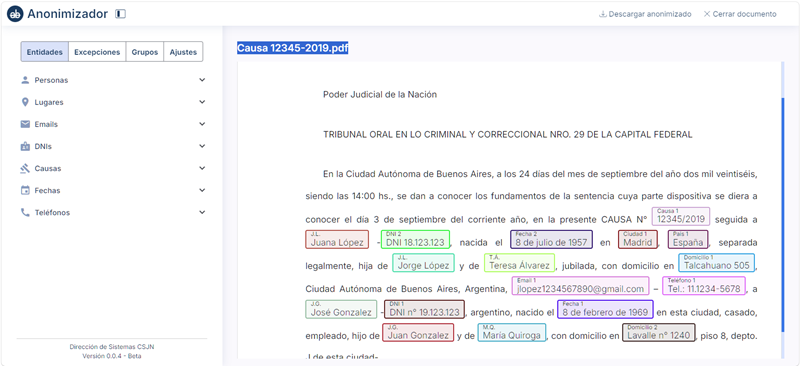The height and width of the screenshot is (366, 800).
Task: Click the Fechas calendar icon
Action: [x=25, y=190]
